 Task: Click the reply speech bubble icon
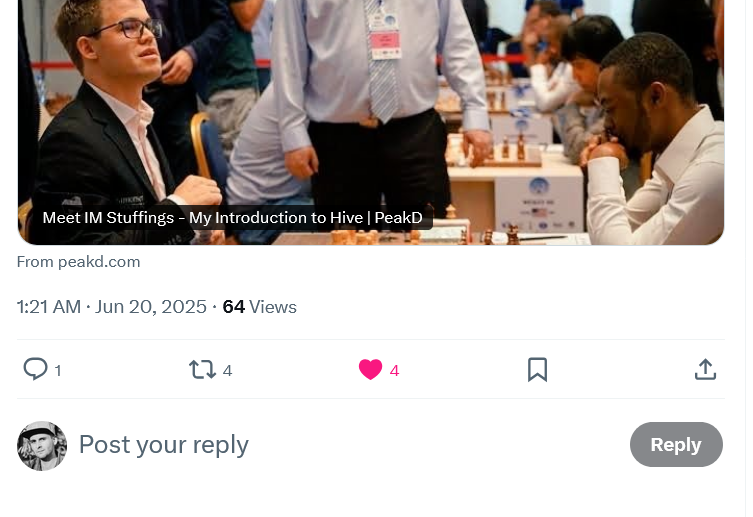coord(36,369)
